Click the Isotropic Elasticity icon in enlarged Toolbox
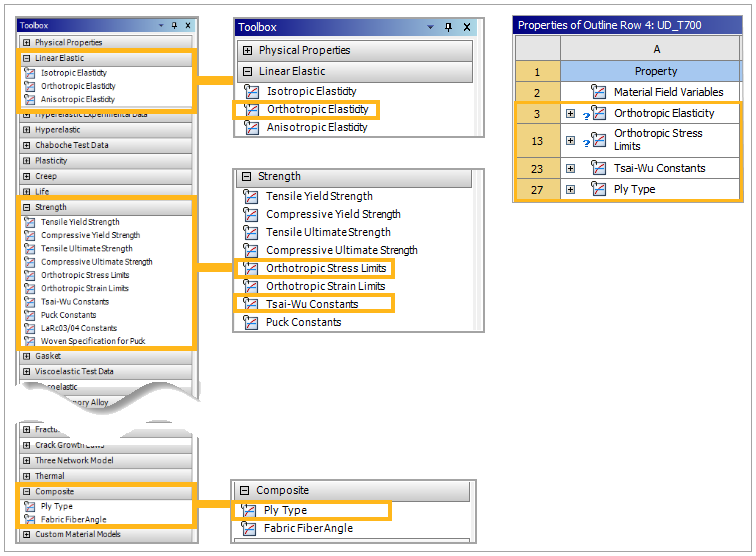This screenshot has width=756, height=556. pos(251,91)
